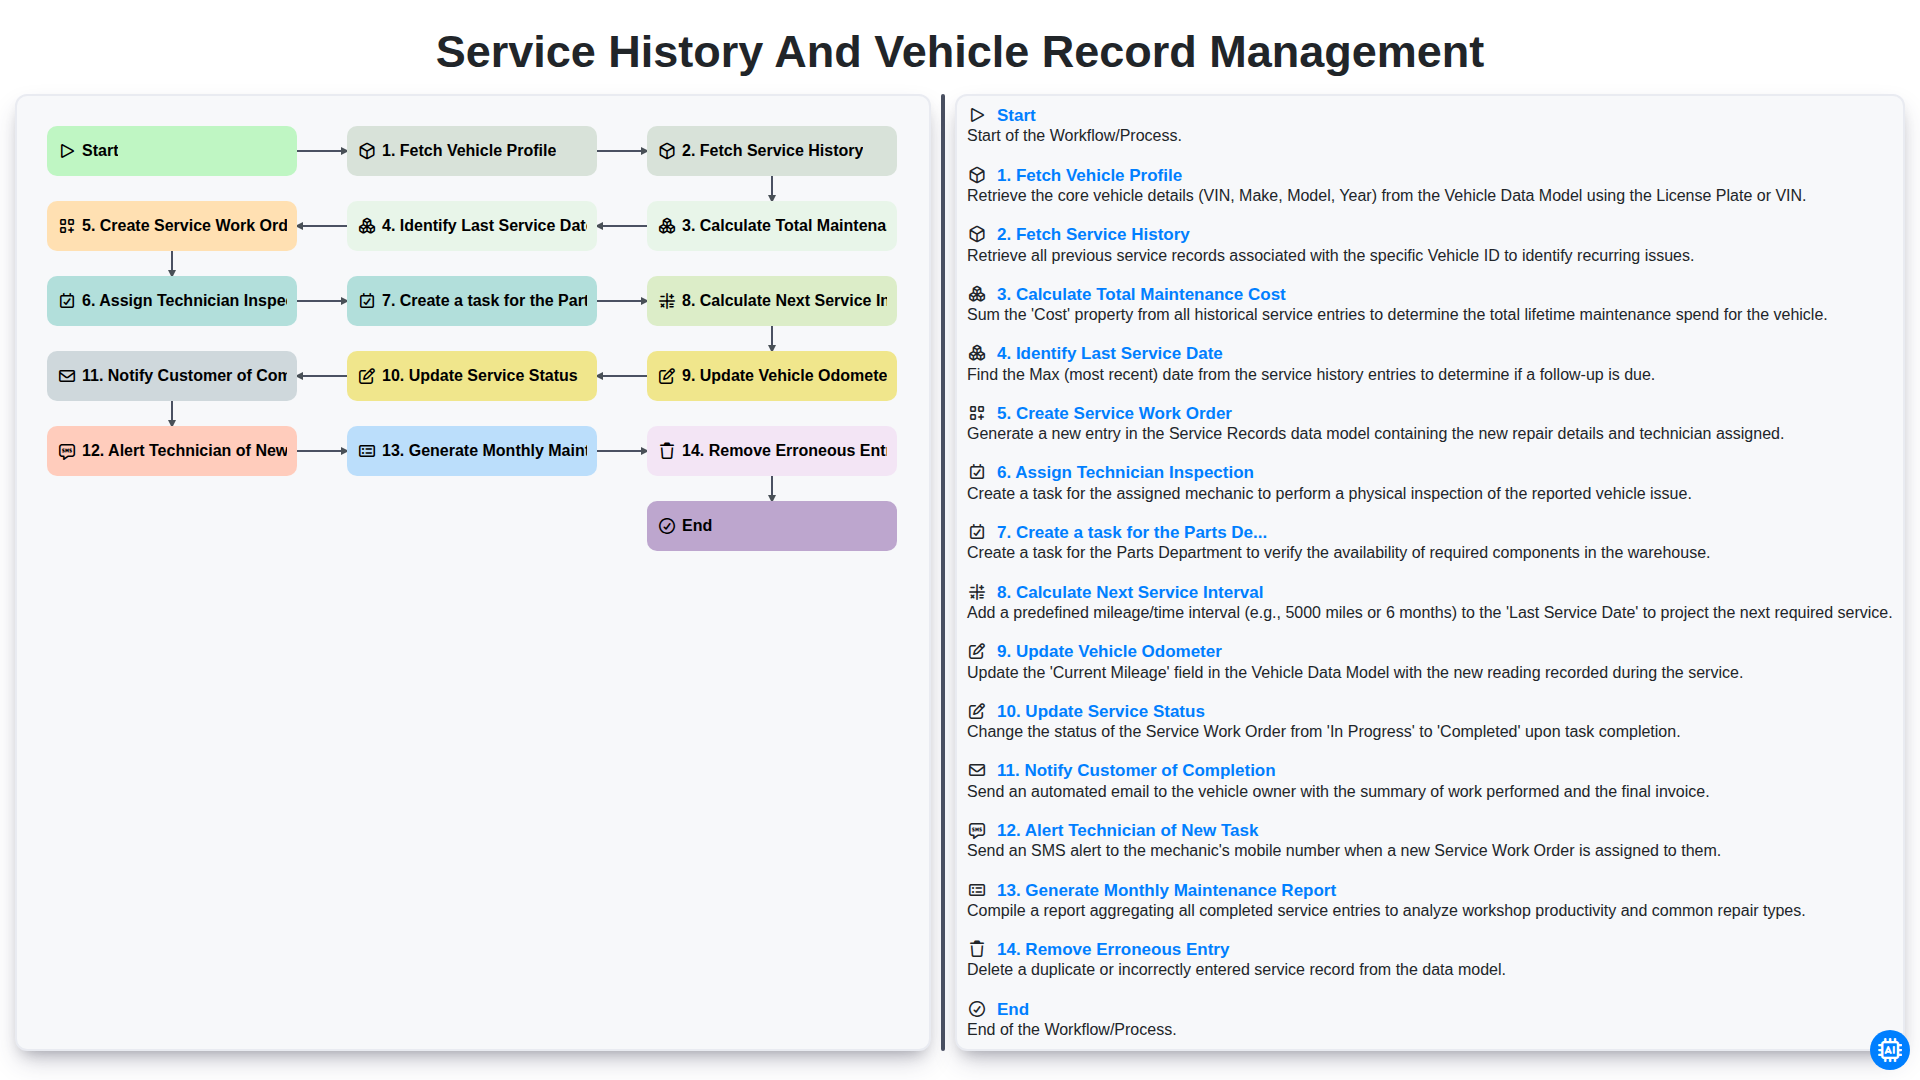Click the report icon in Generate Monthly Maintenance node
The image size is (1920, 1080).
367,451
